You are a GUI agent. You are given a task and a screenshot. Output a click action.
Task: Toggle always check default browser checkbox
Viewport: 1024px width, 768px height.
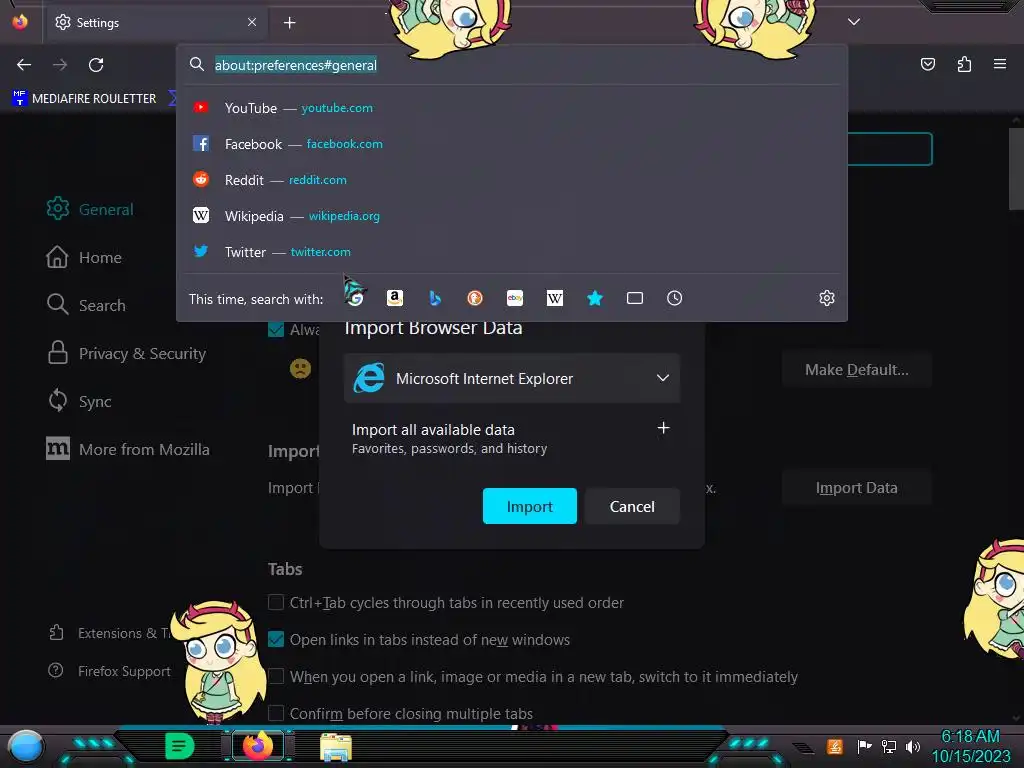coord(276,329)
